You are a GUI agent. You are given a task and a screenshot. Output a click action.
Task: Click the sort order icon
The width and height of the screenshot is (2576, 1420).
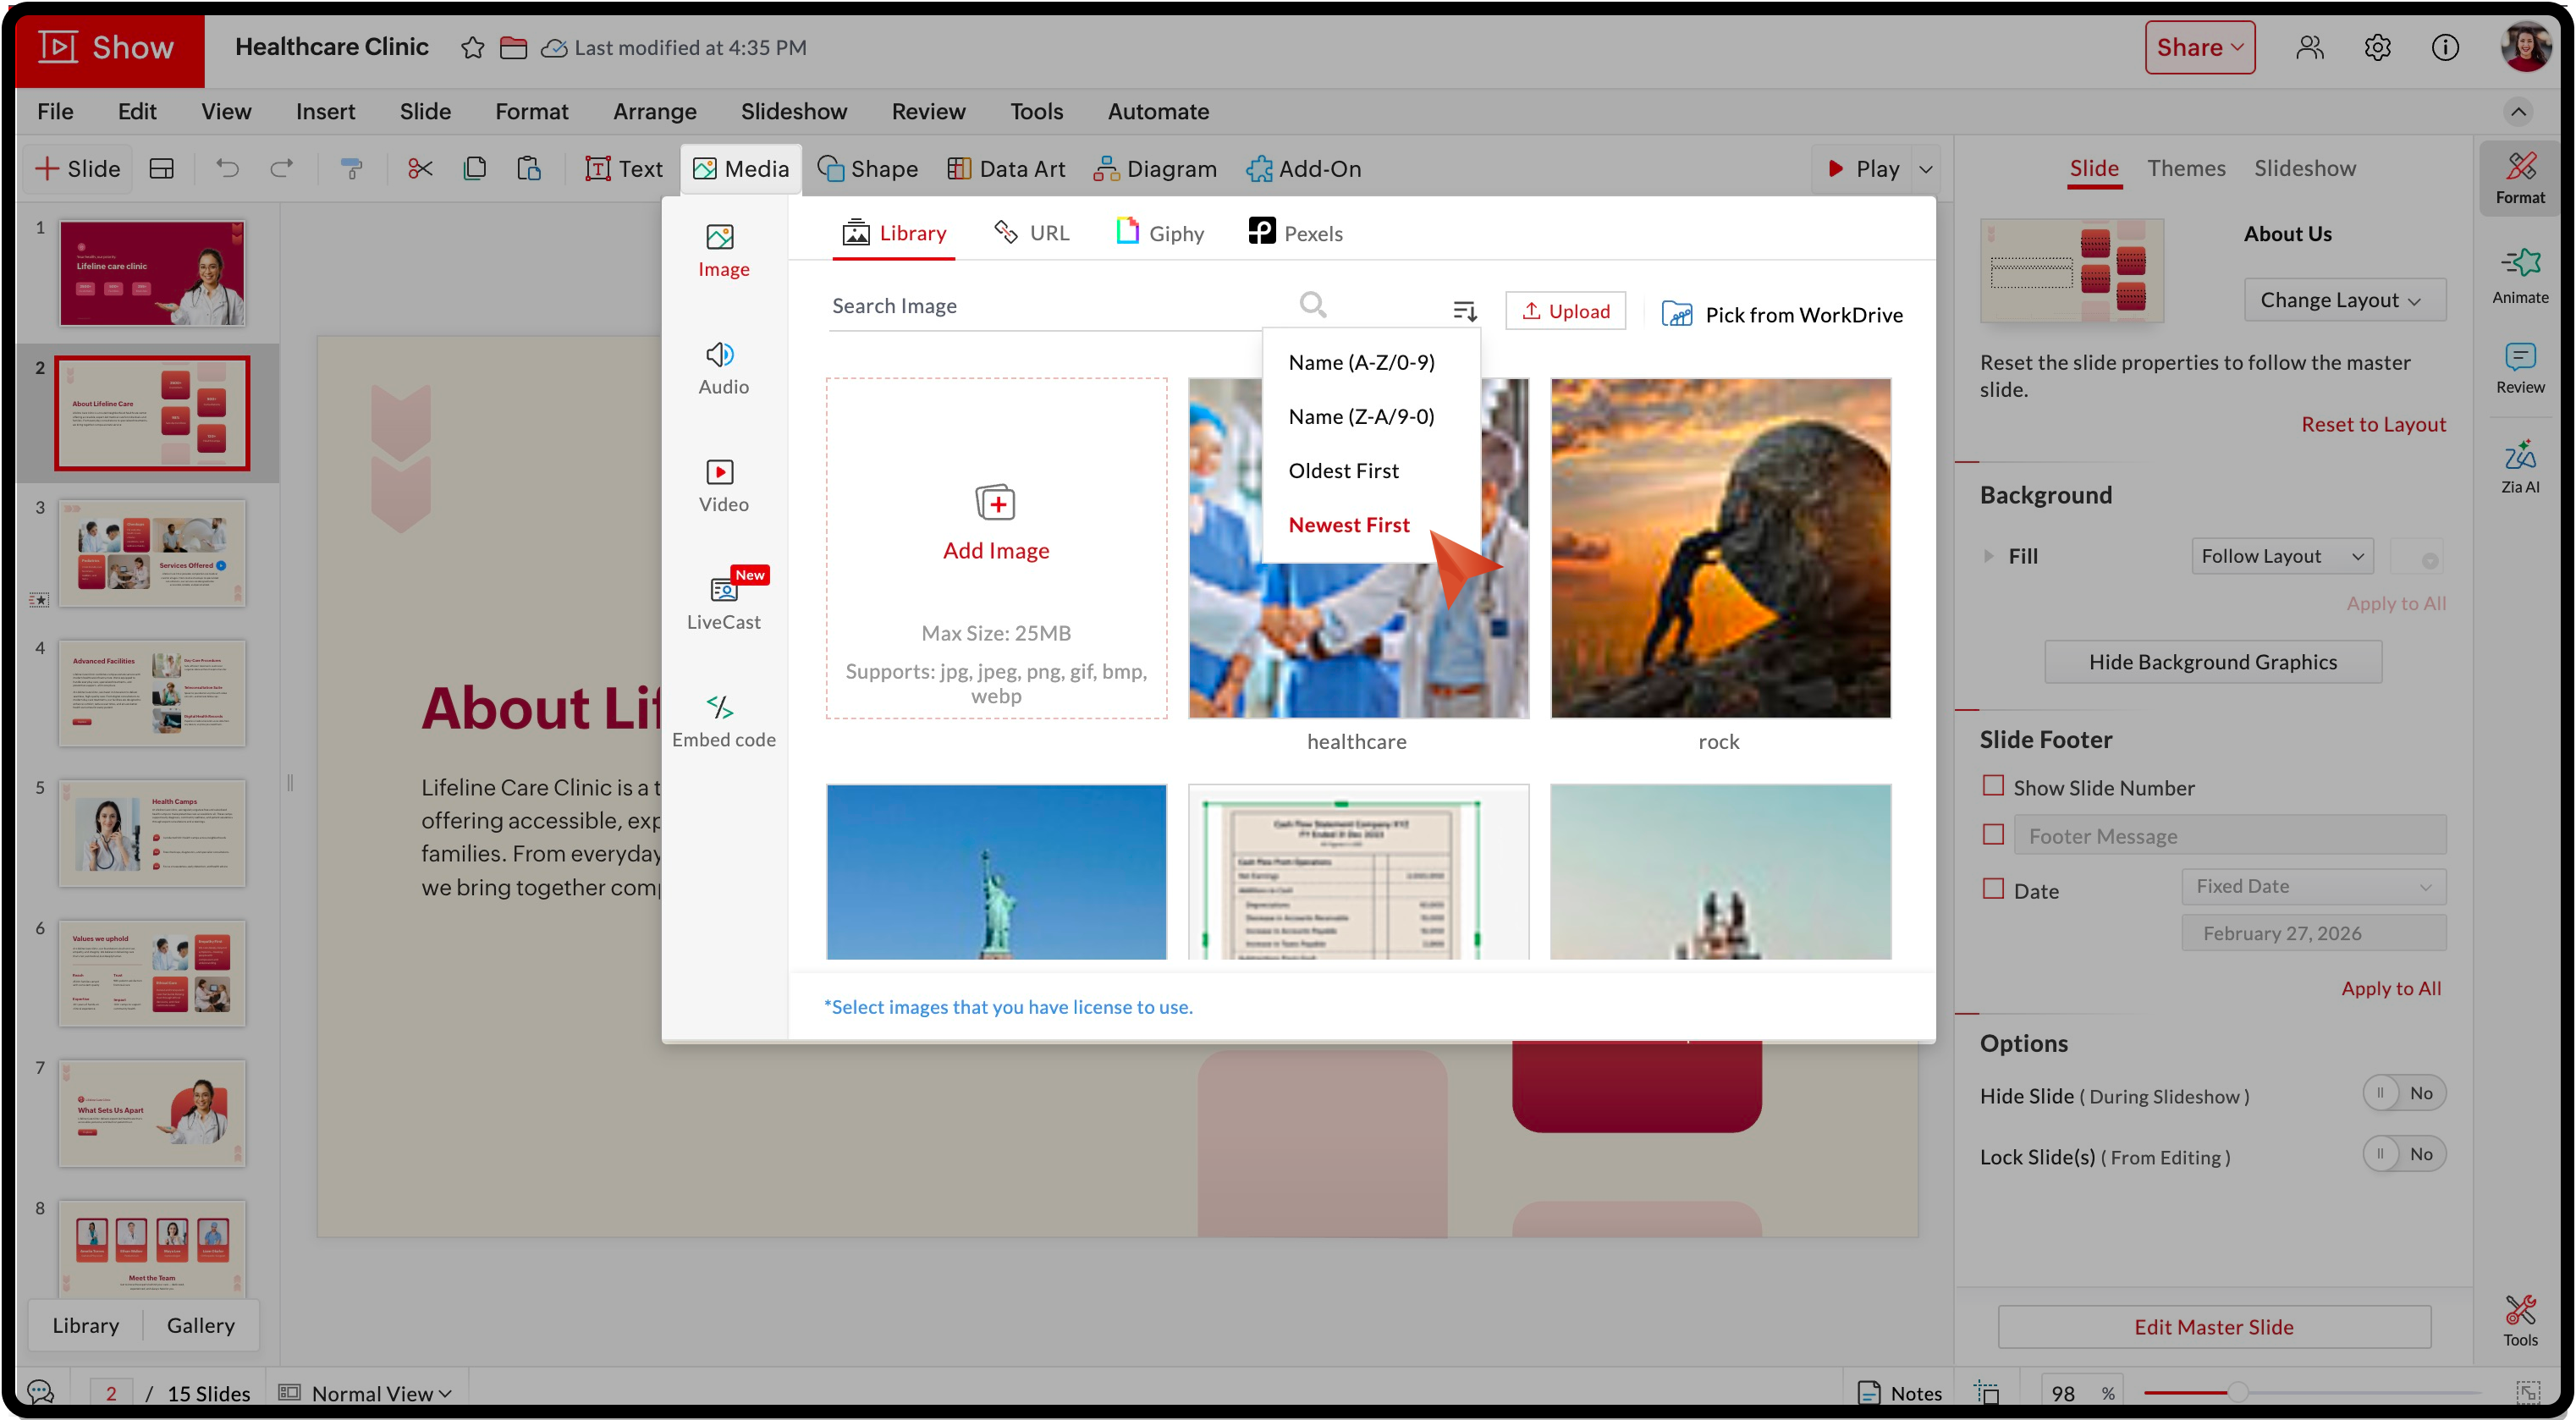(1464, 311)
